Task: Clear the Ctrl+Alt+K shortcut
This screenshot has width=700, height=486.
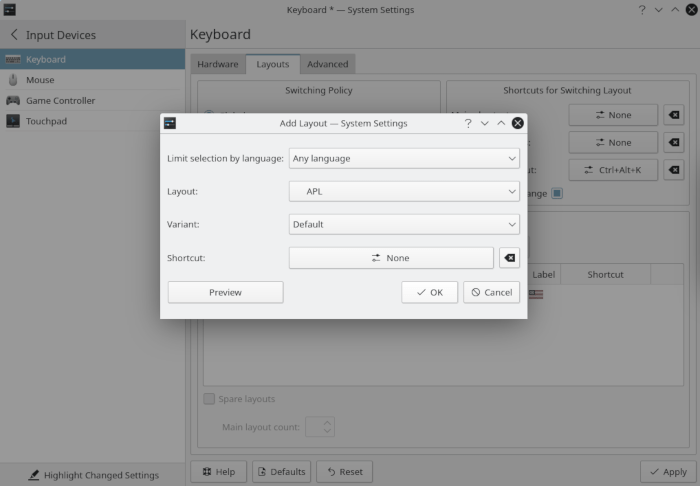Action: pyautogui.click(x=674, y=170)
